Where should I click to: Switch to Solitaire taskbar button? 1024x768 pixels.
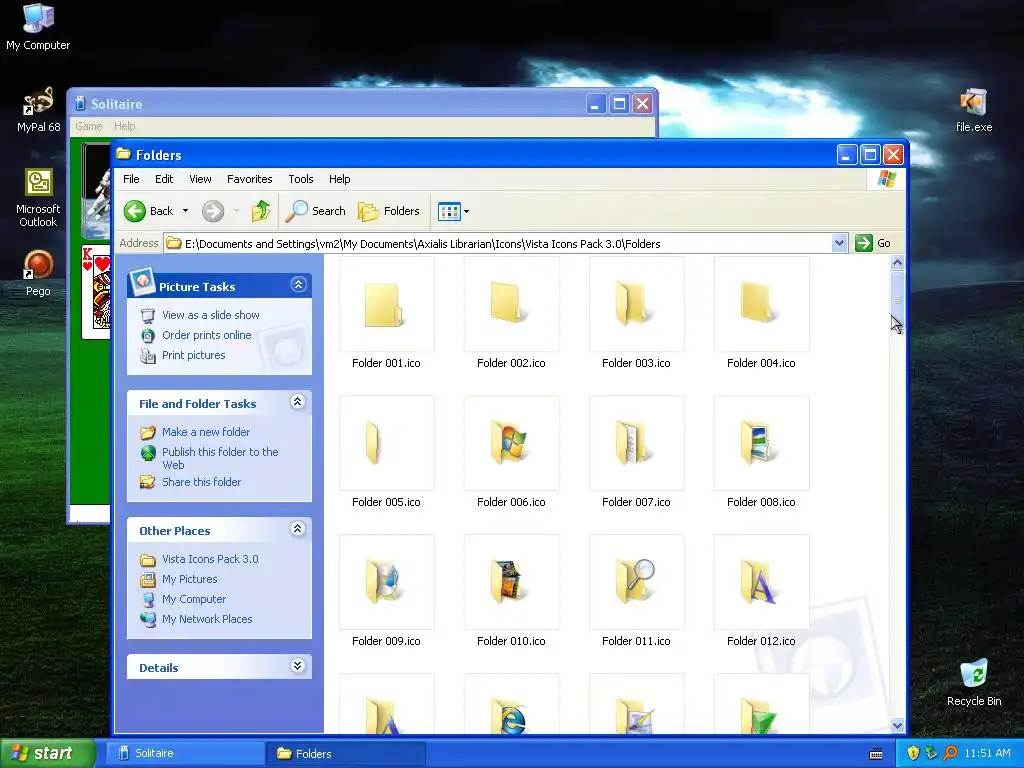[184, 753]
